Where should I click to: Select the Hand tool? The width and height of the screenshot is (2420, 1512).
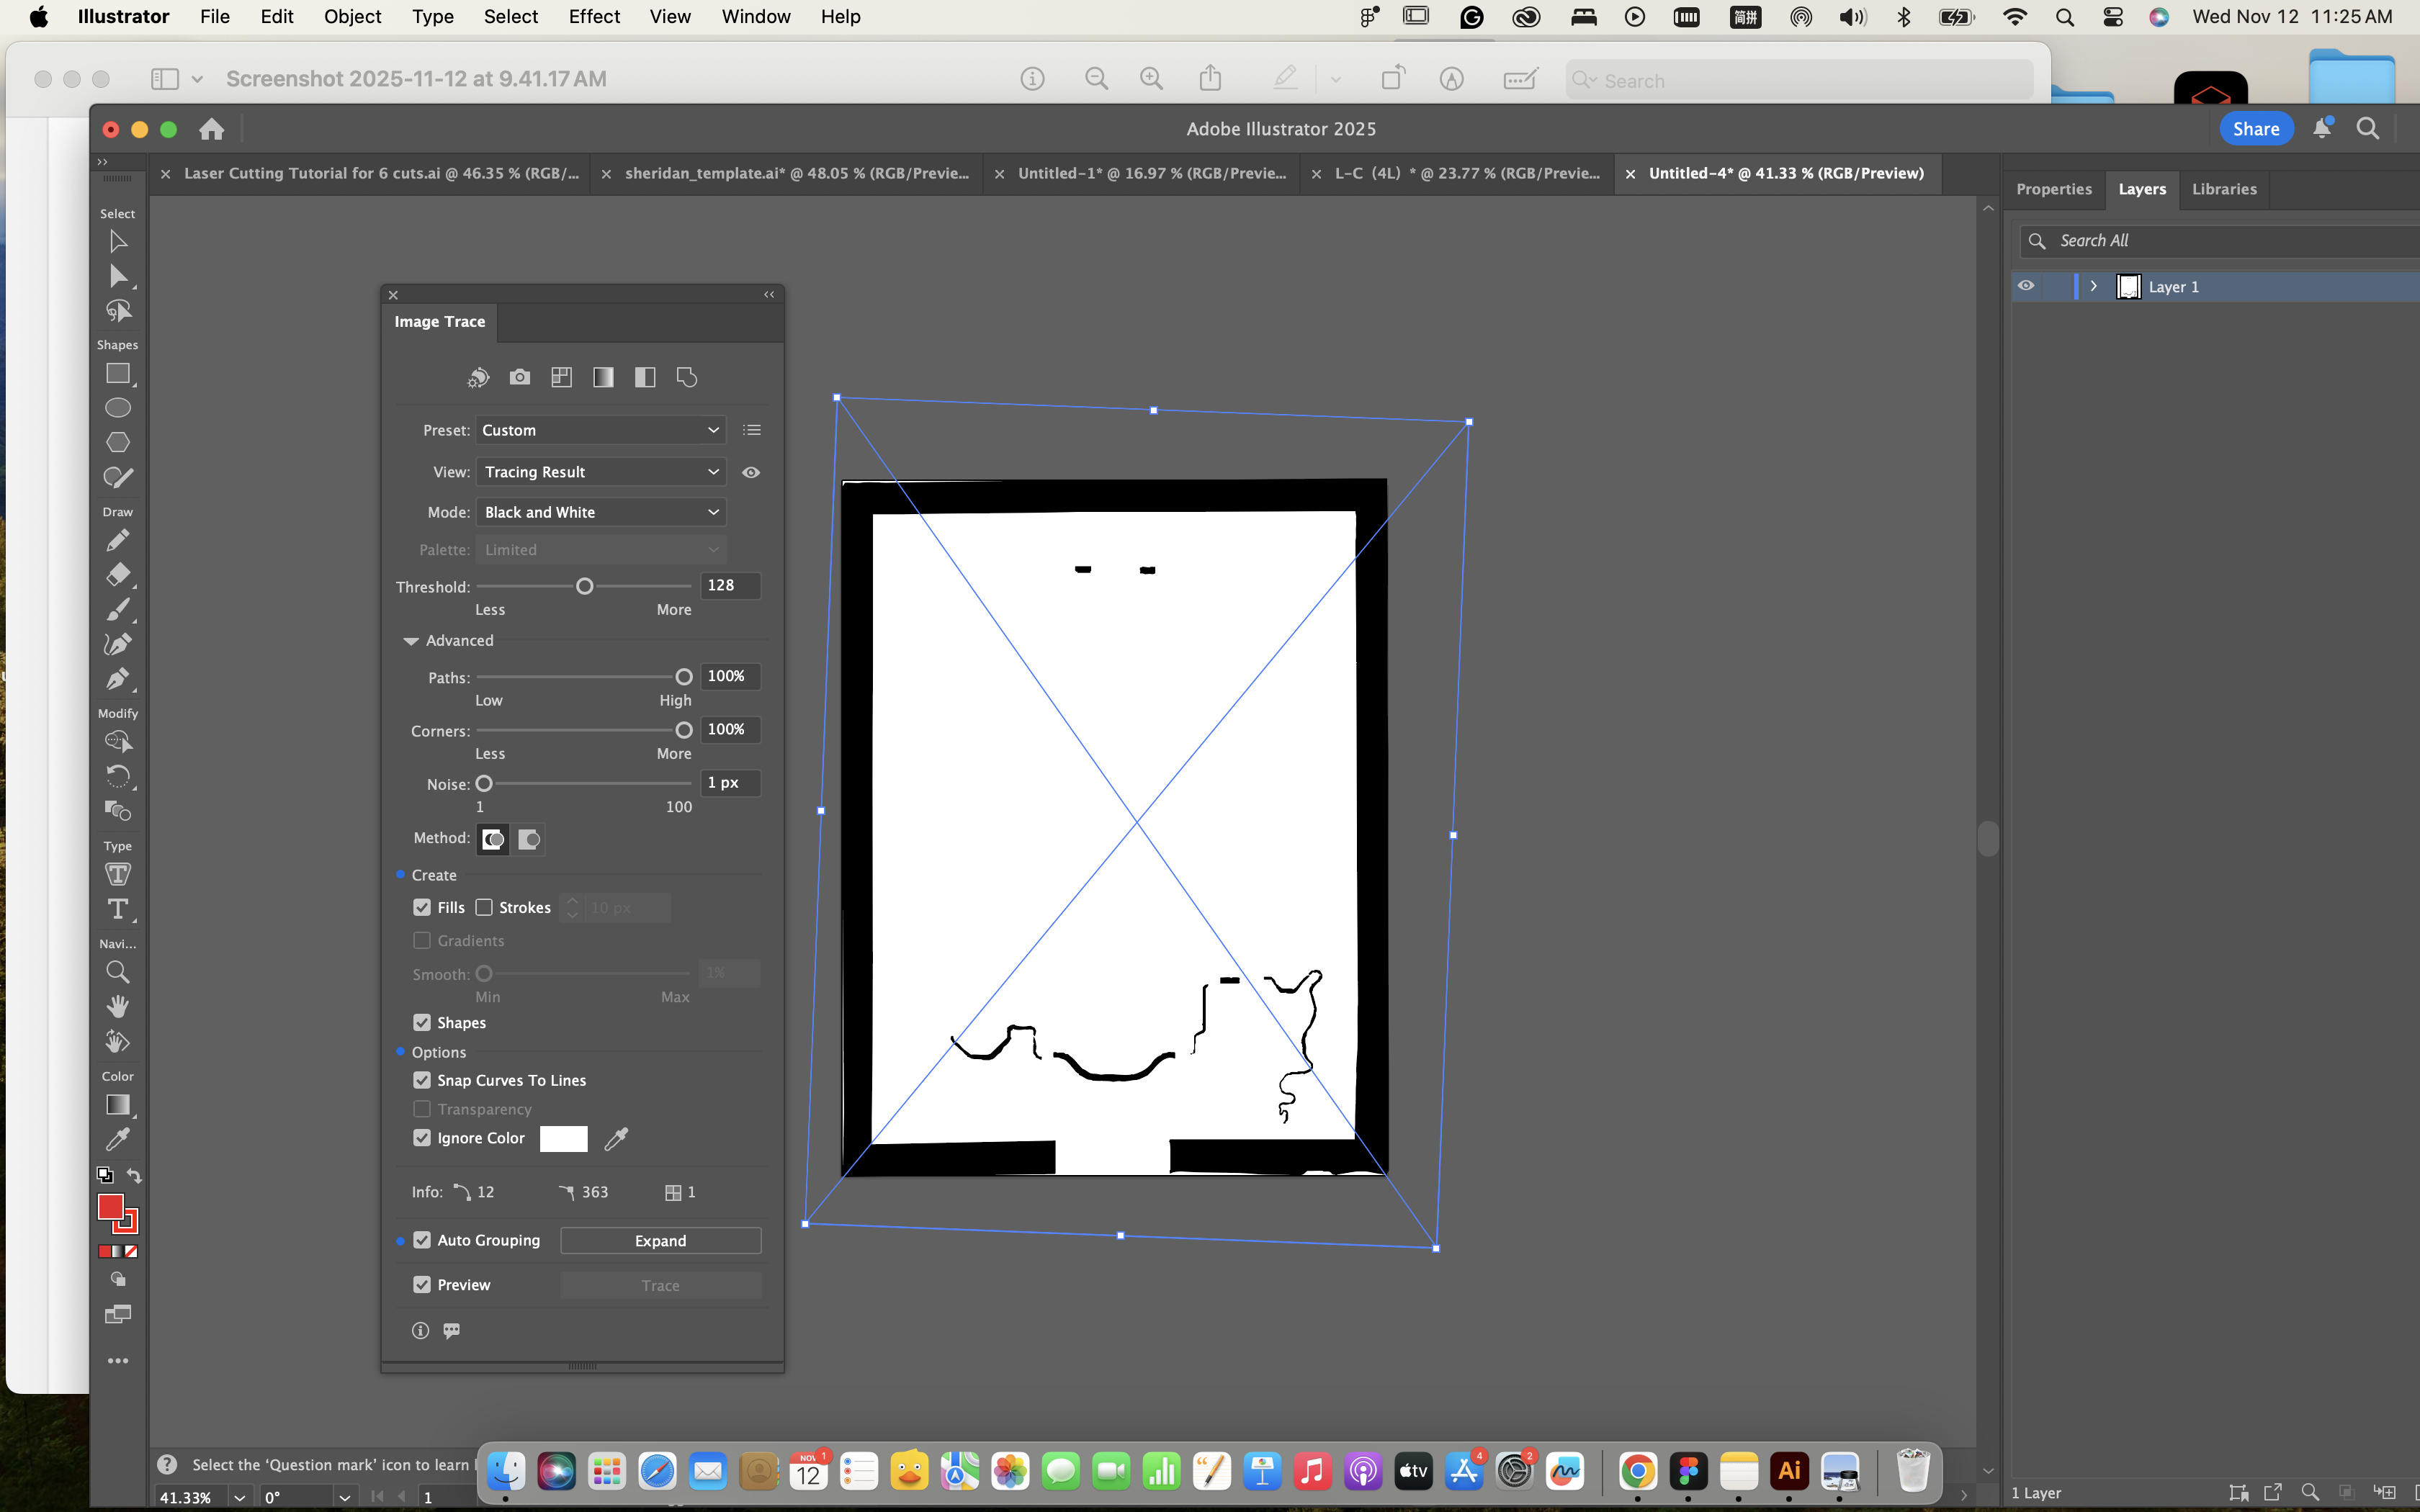tap(118, 1006)
